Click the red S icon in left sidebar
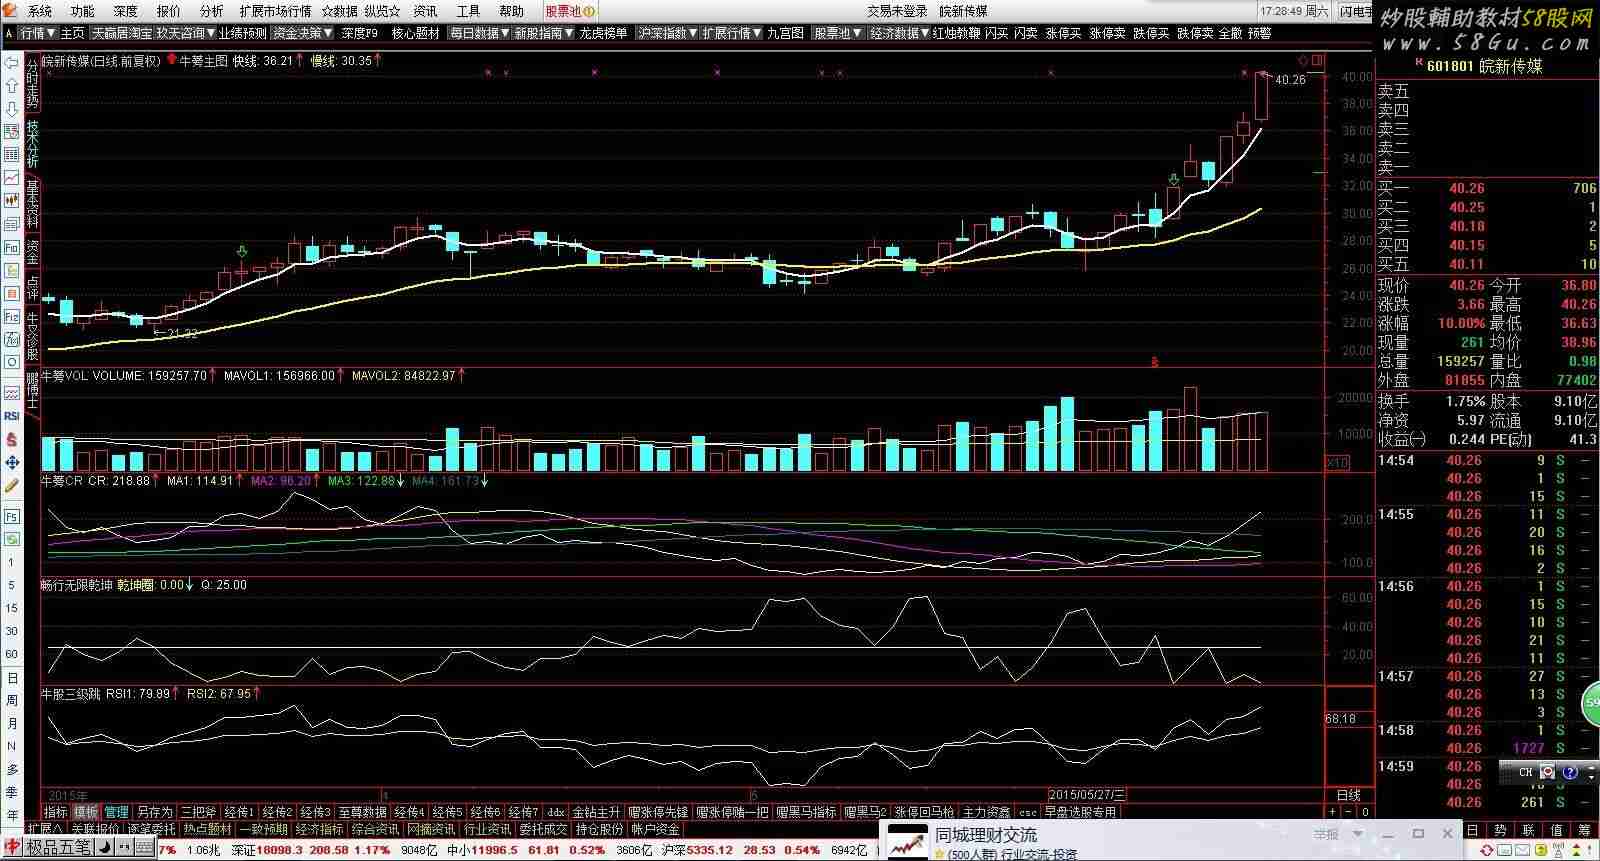Screen dimensions: 1600x861 [x=12, y=439]
